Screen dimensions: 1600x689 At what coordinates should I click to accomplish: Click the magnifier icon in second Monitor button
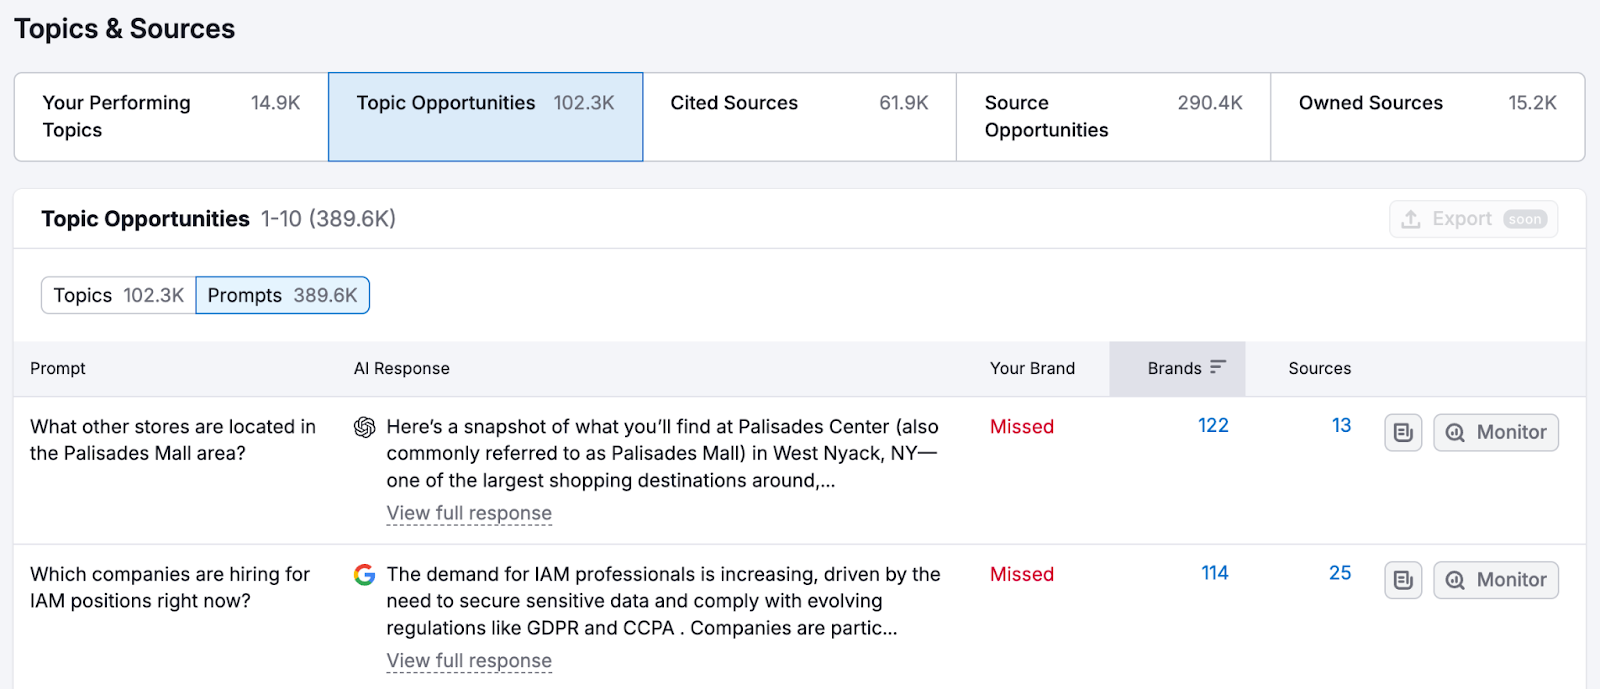tap(1455, 580)
